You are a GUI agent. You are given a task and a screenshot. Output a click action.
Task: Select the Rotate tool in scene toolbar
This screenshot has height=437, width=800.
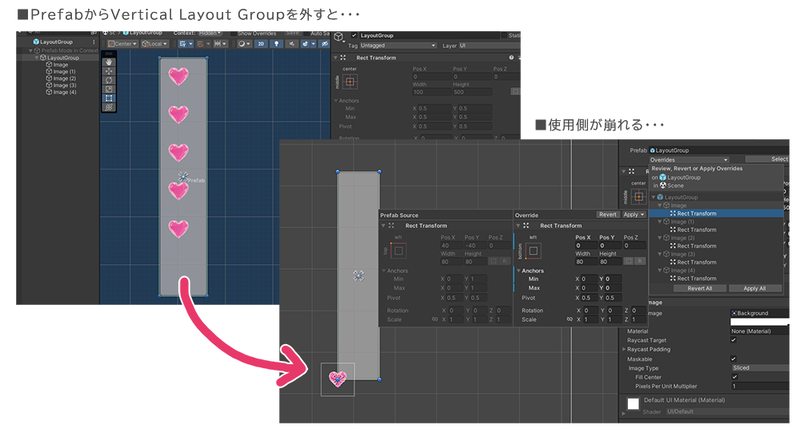click(x=109, y=80)
